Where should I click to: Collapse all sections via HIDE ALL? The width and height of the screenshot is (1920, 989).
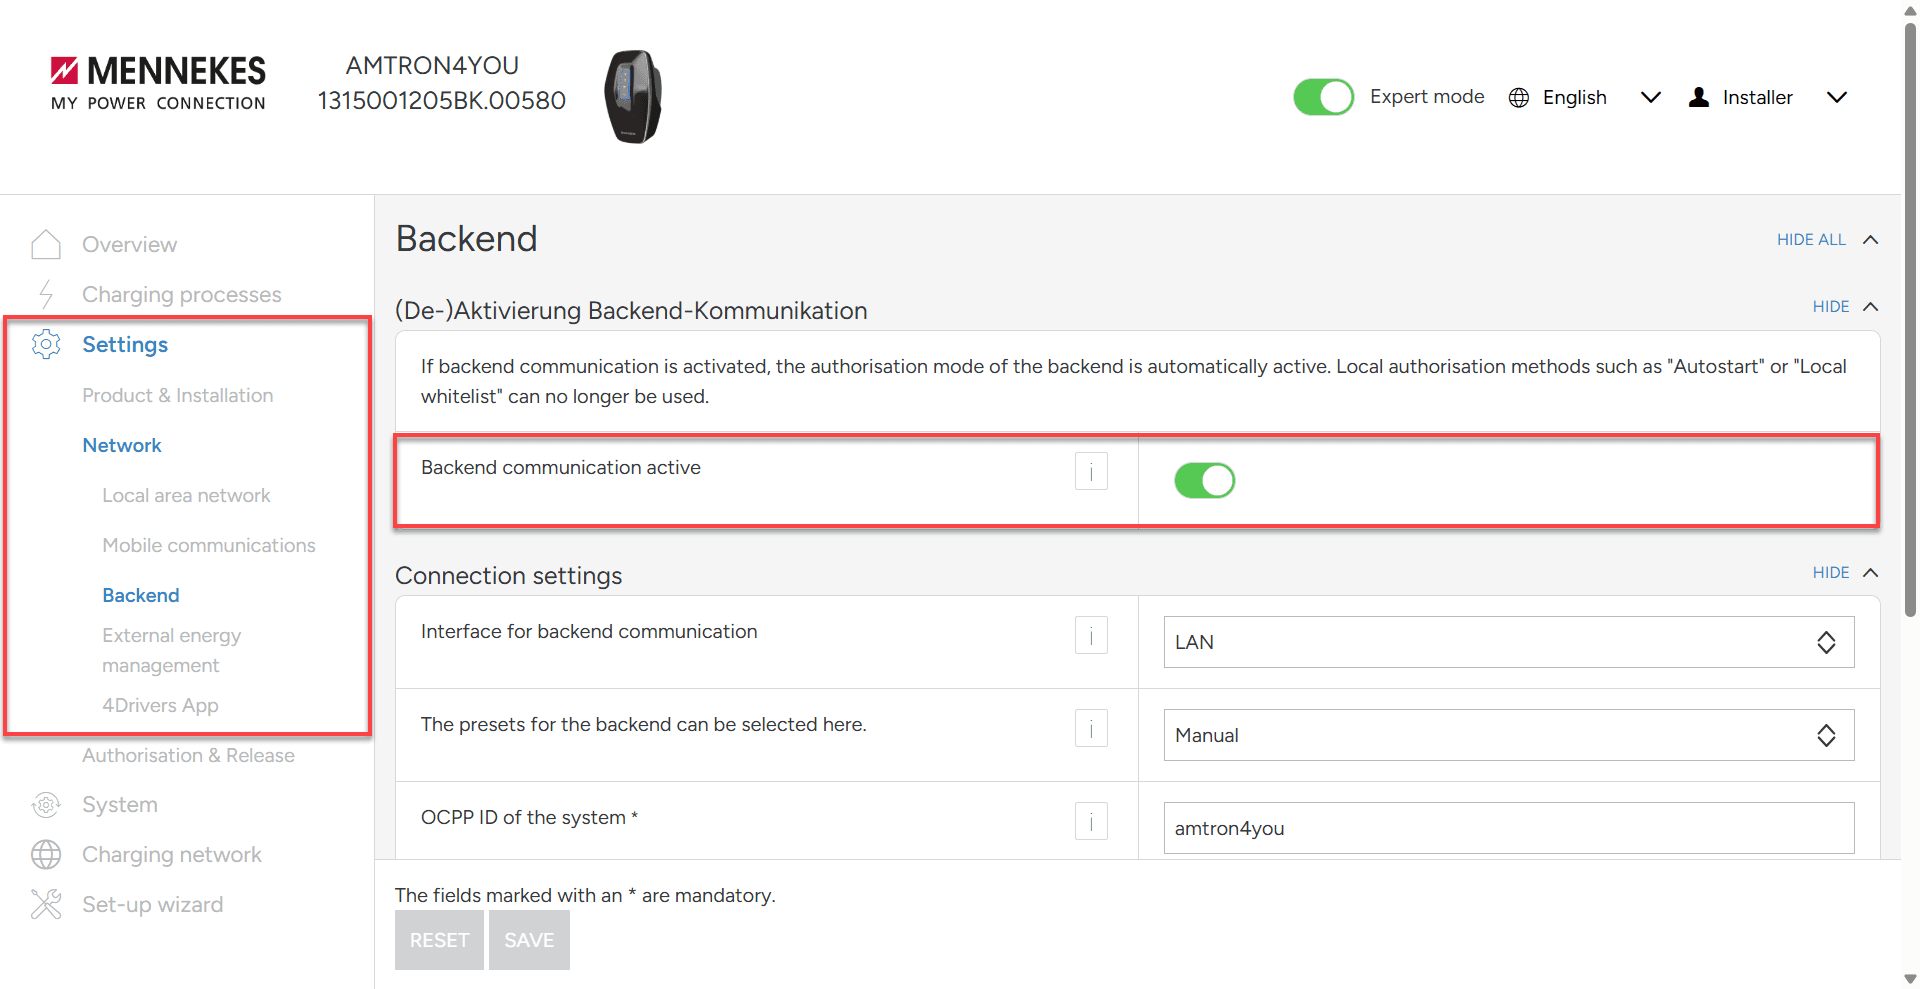point(1811,240)
